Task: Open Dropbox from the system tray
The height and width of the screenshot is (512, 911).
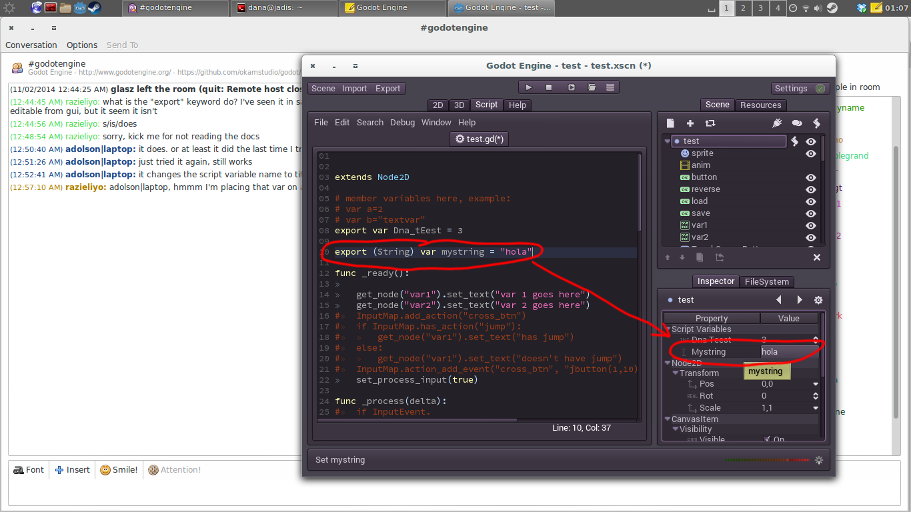Action: [x=862, y=8]
